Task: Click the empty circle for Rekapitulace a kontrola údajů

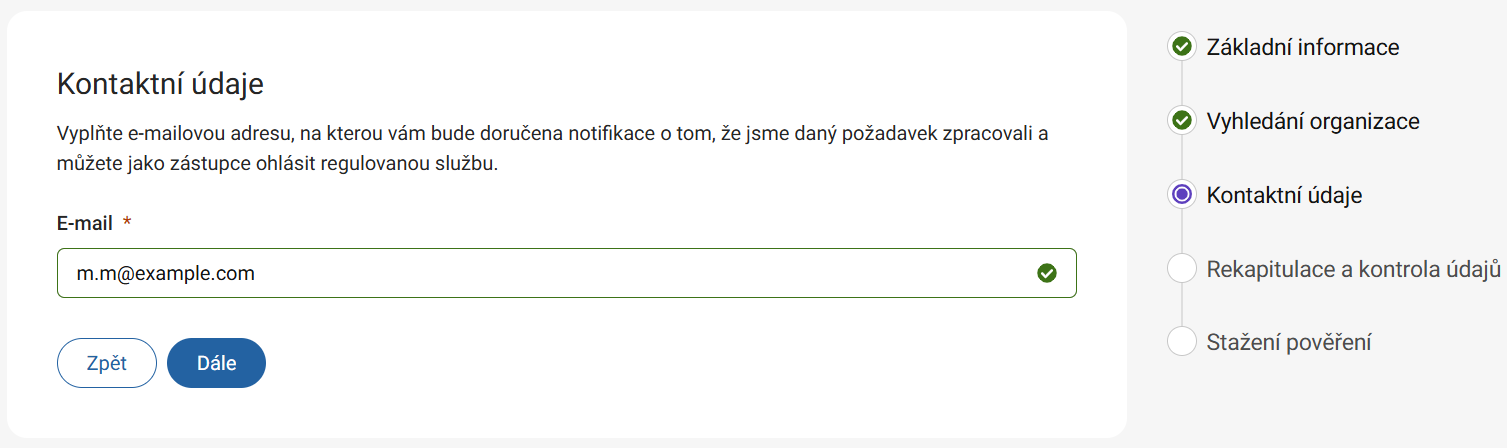Action: pyautogui.click(x=1181, y=269)
